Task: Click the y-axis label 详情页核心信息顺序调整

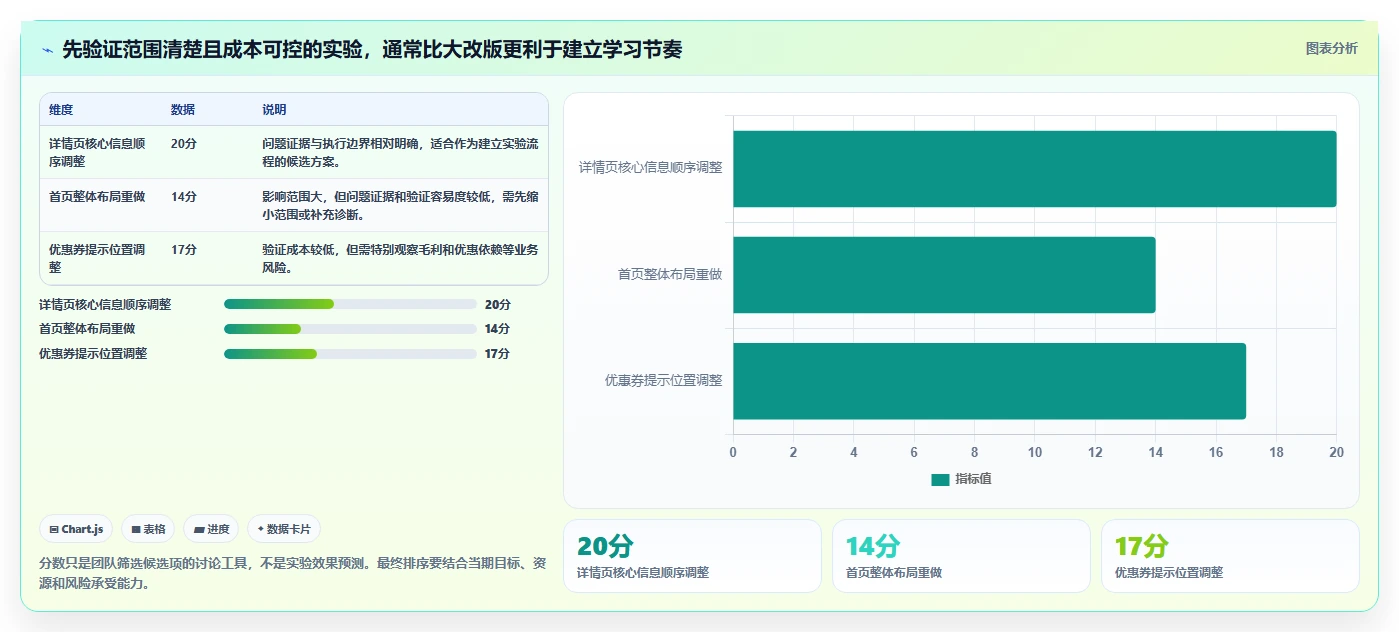Action: click(650, 168)
